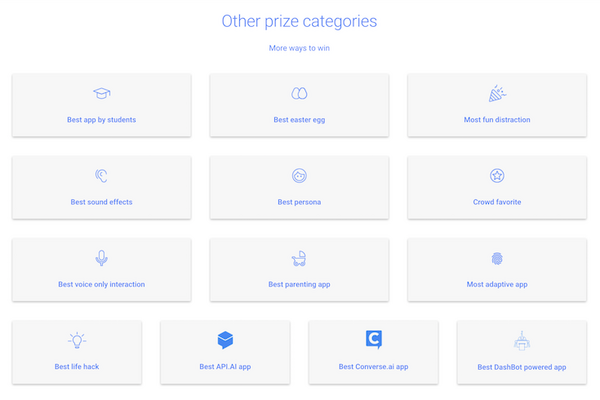Screen dimensions: 600x400
Task: Click the More ways to win subtitle
Action: (x=299, y=47)
